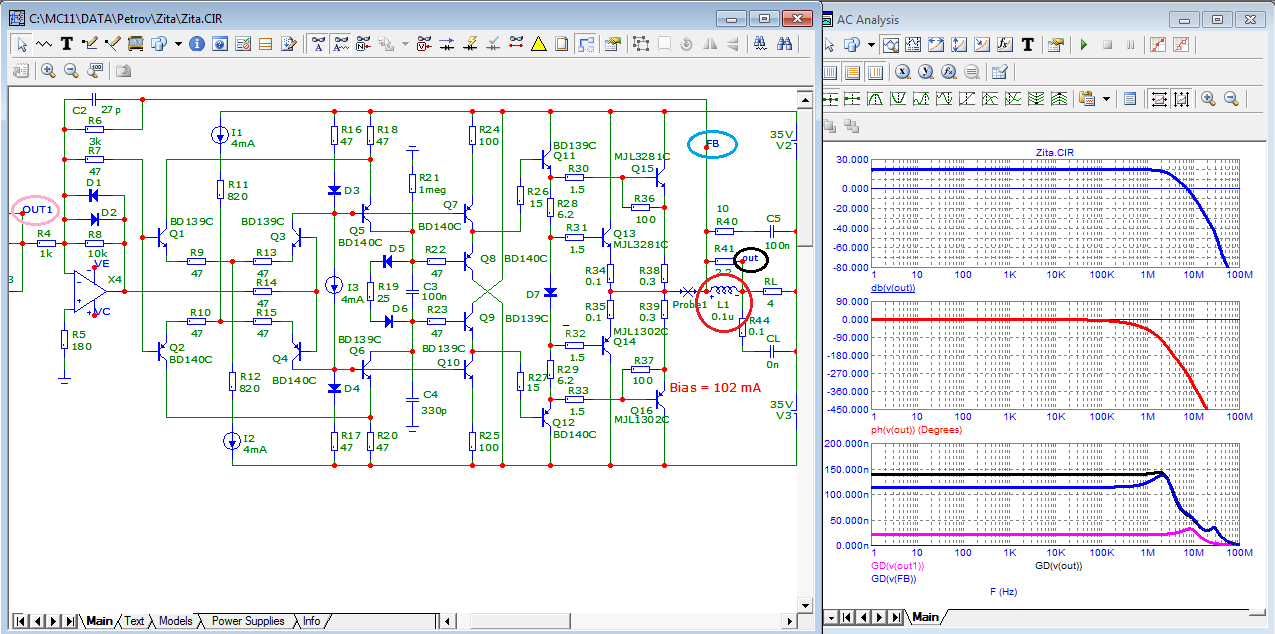Select the diagonal wire drawing tool

112,44
